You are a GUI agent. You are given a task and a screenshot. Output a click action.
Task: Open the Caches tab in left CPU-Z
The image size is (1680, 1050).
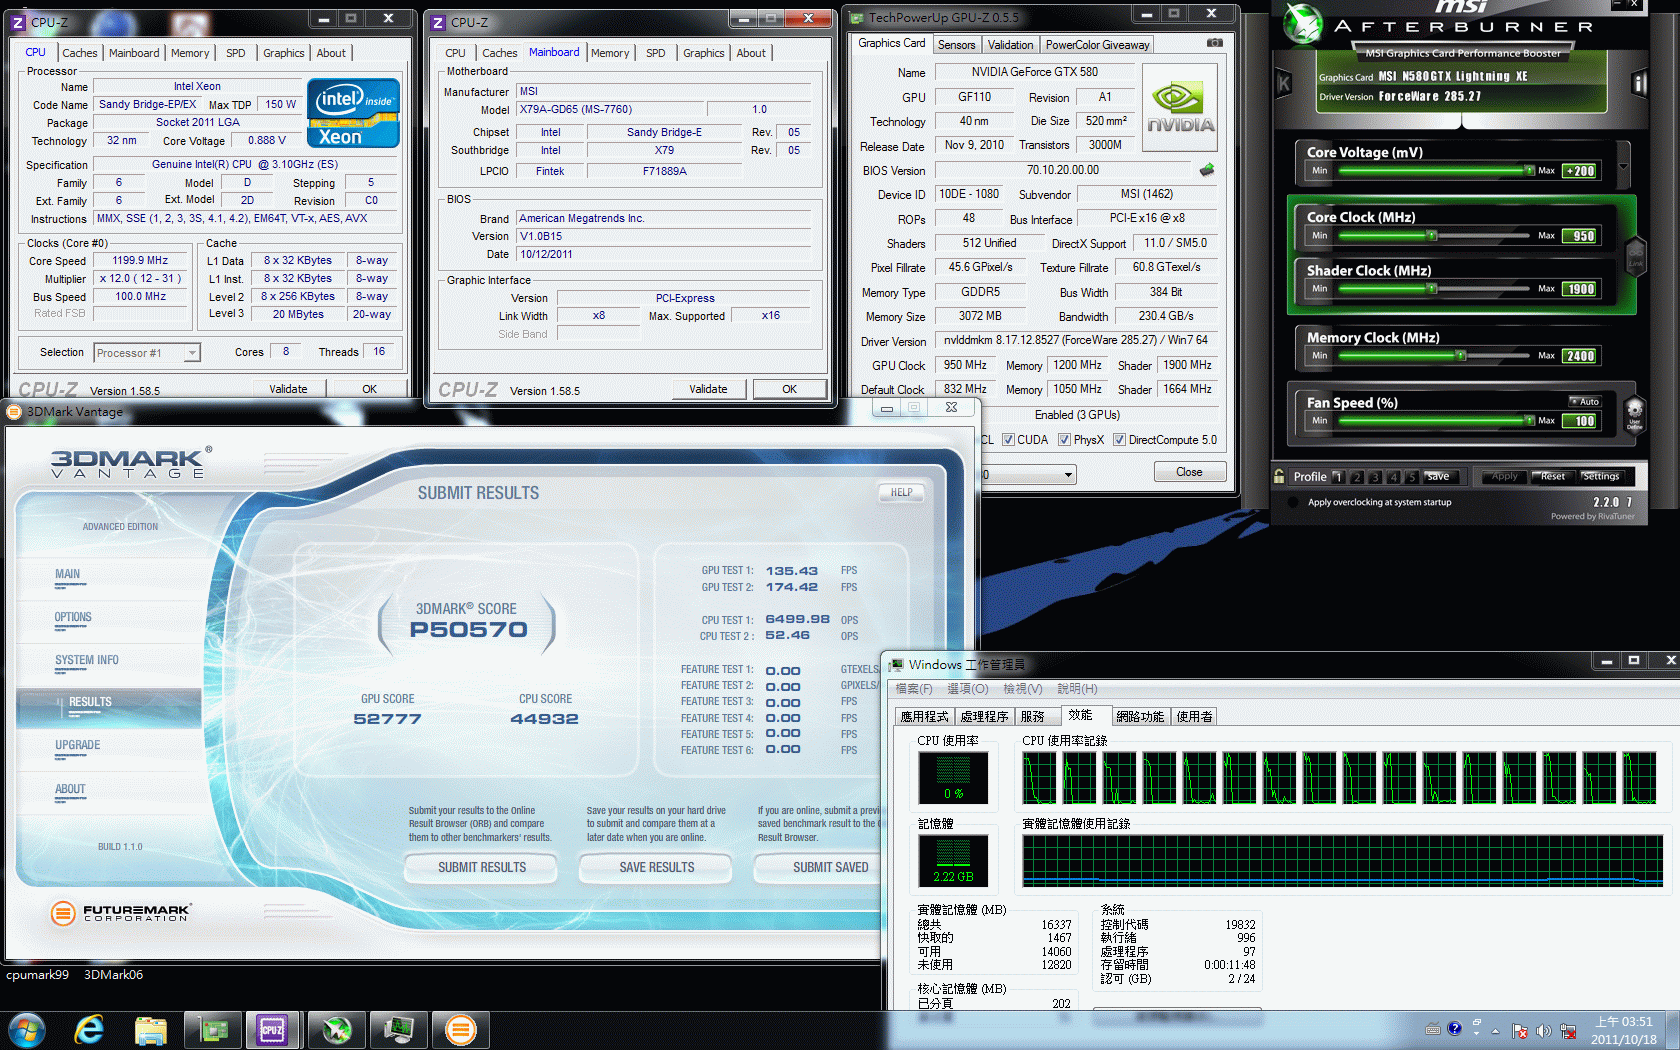pos(80,53)
